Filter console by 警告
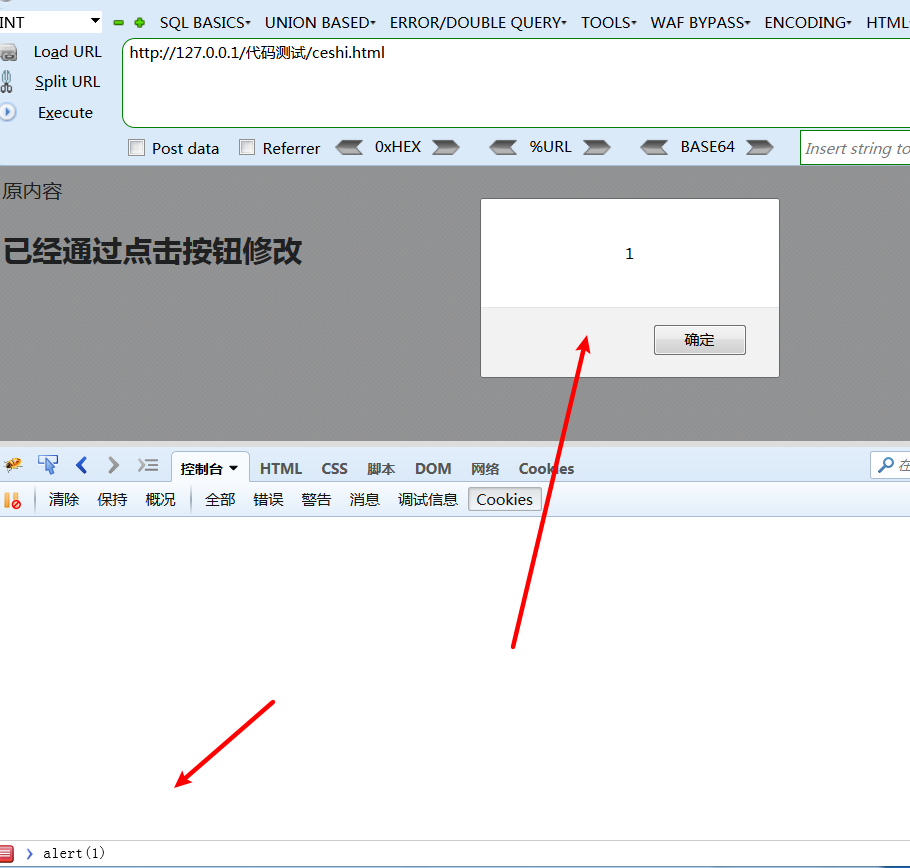910x868 pixels. [x=316, y=500]
